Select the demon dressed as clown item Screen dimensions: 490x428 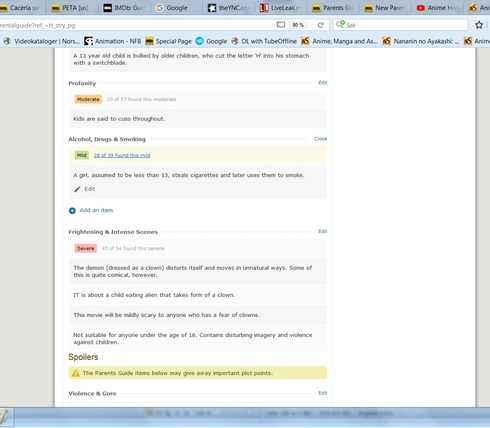point(198,271)
